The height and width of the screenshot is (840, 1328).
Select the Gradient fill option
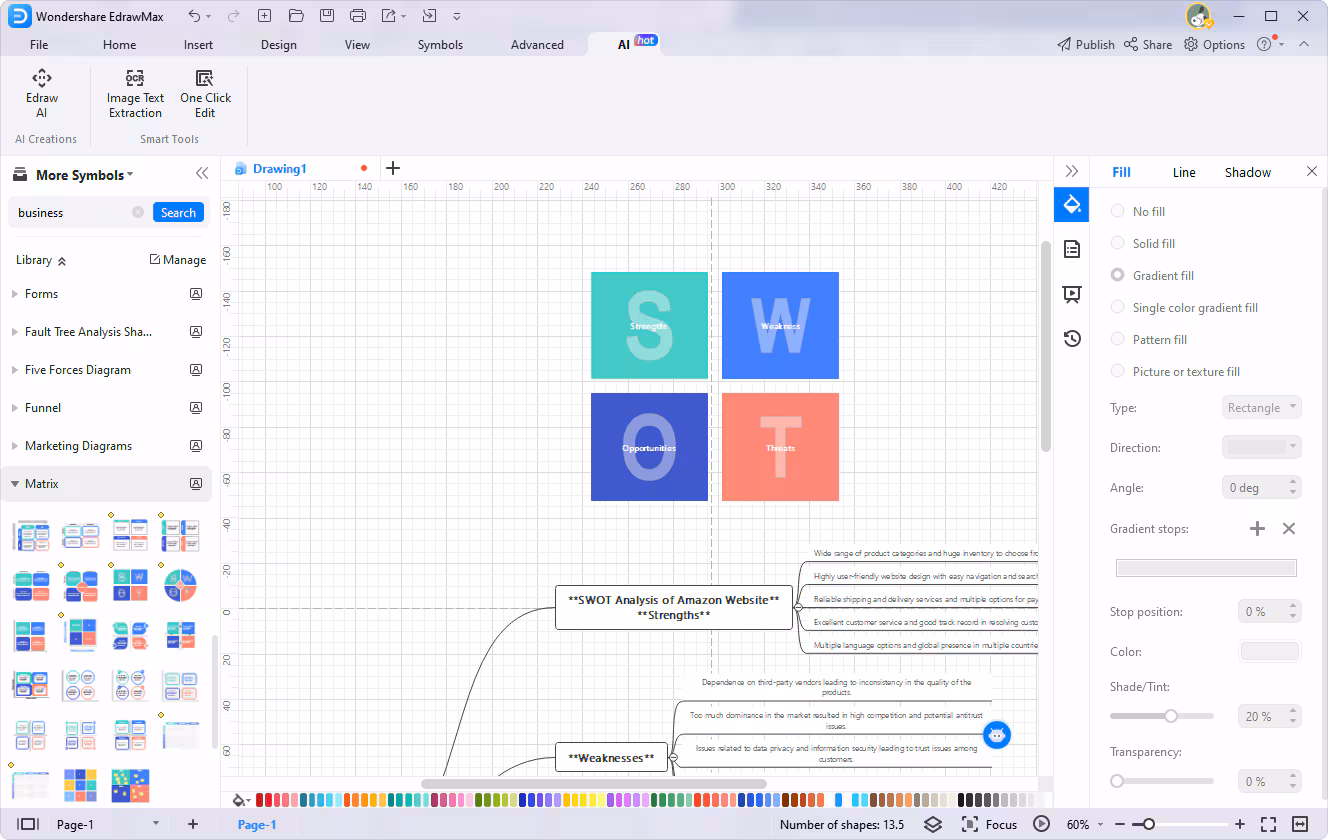(x=1153, y=276)
